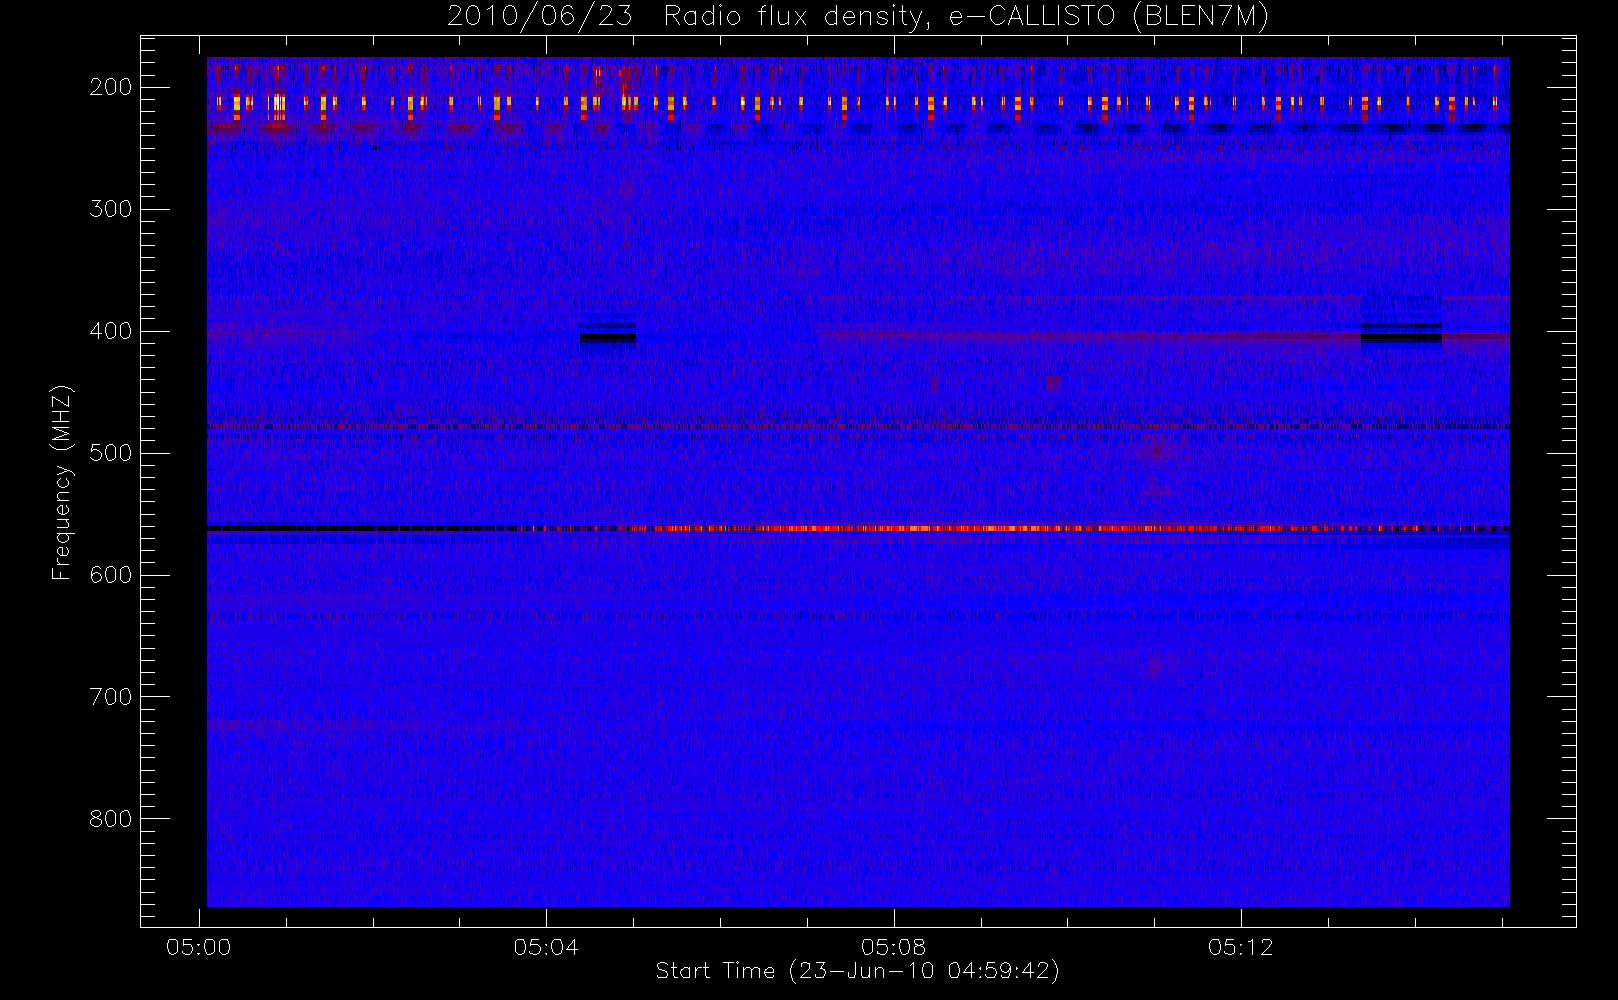Click the 05:04 time tick label
This screenshot has height=1000, width=1618.
point(546,947)
